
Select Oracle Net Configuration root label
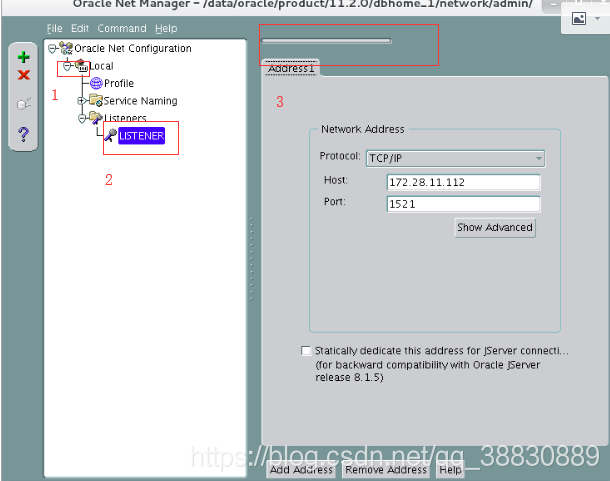click(133, 48)
